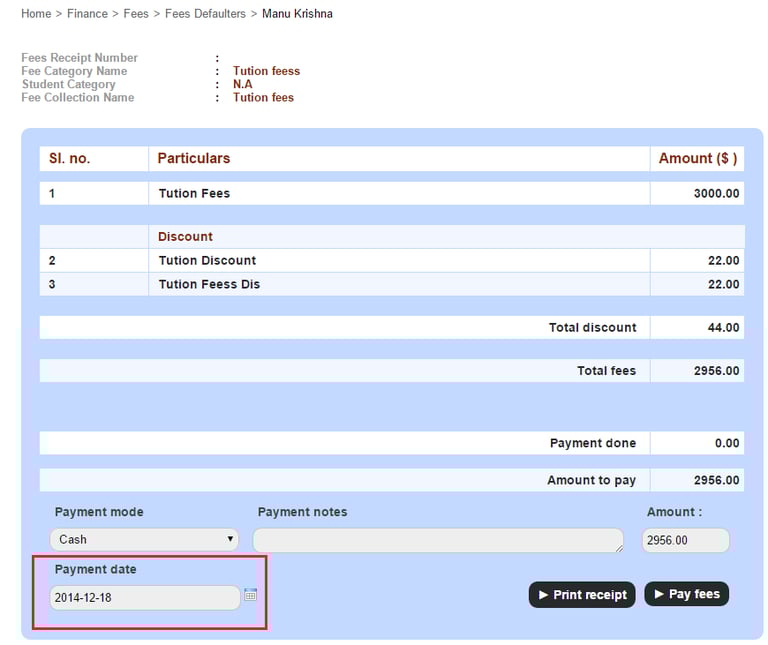Viewport: 768px width, 645px height.
Task: Click the Payment mode label
Action: click(99, 512)
